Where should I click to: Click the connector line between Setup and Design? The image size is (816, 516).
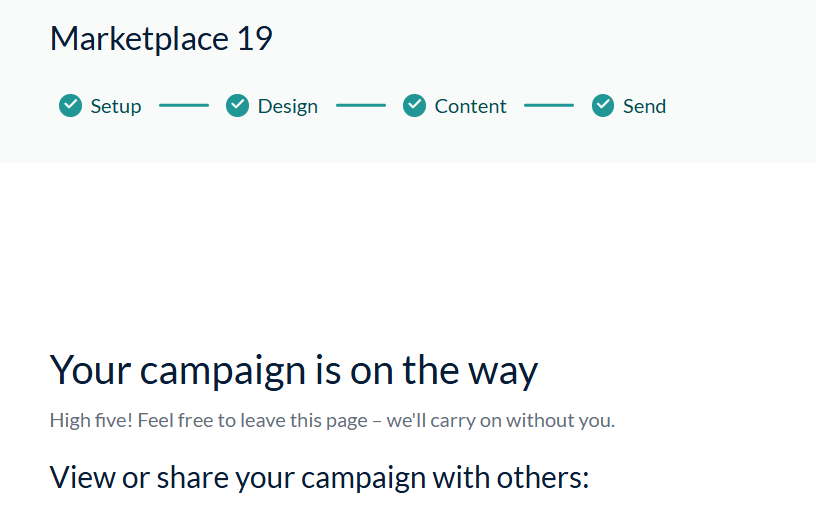184,105
